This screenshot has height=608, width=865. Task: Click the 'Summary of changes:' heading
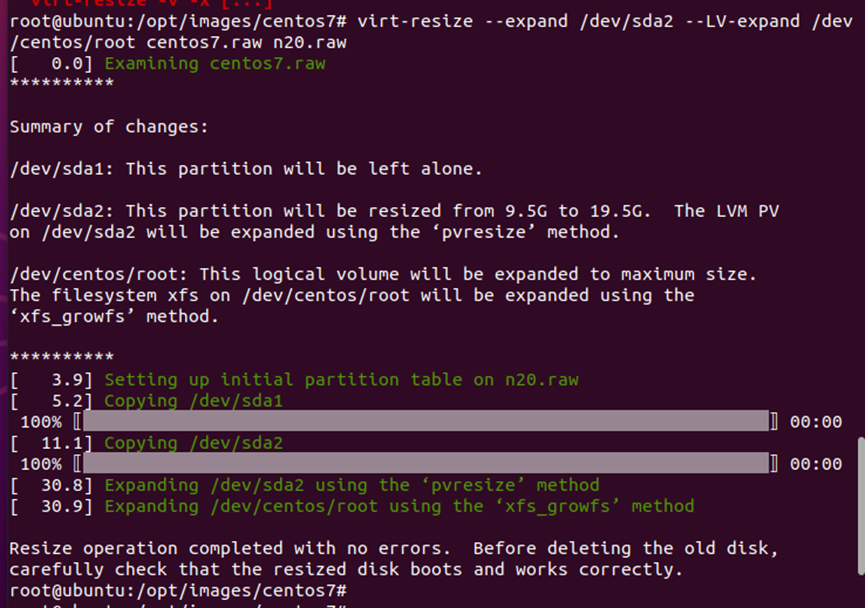click(109, 127)
